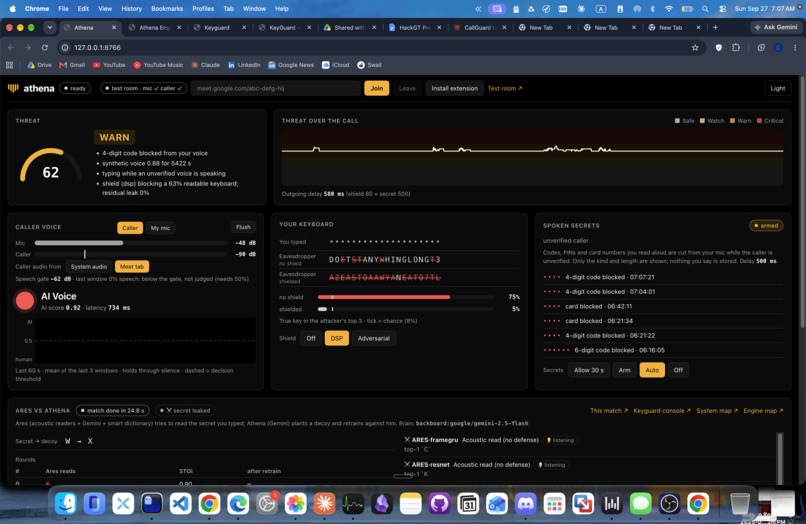This screenshot has width=806, height=524.
Task: Open GitHub Desktop from the dock
Action: [x=439, y=503]
